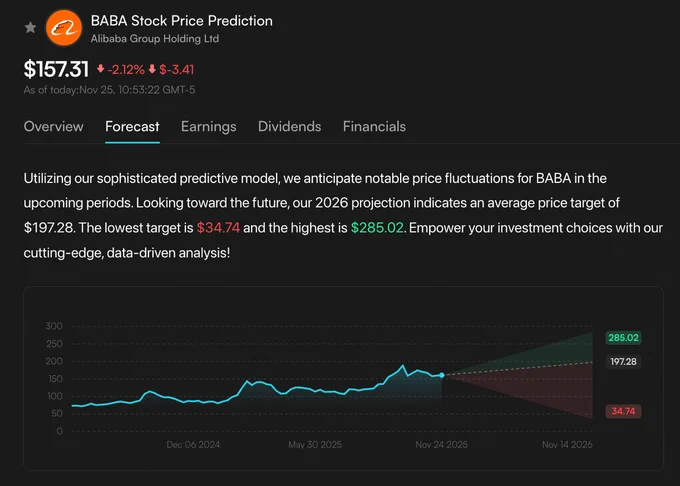Click the 197.28 average chart label
The image size is (680, 486).
tap(623, 362)
